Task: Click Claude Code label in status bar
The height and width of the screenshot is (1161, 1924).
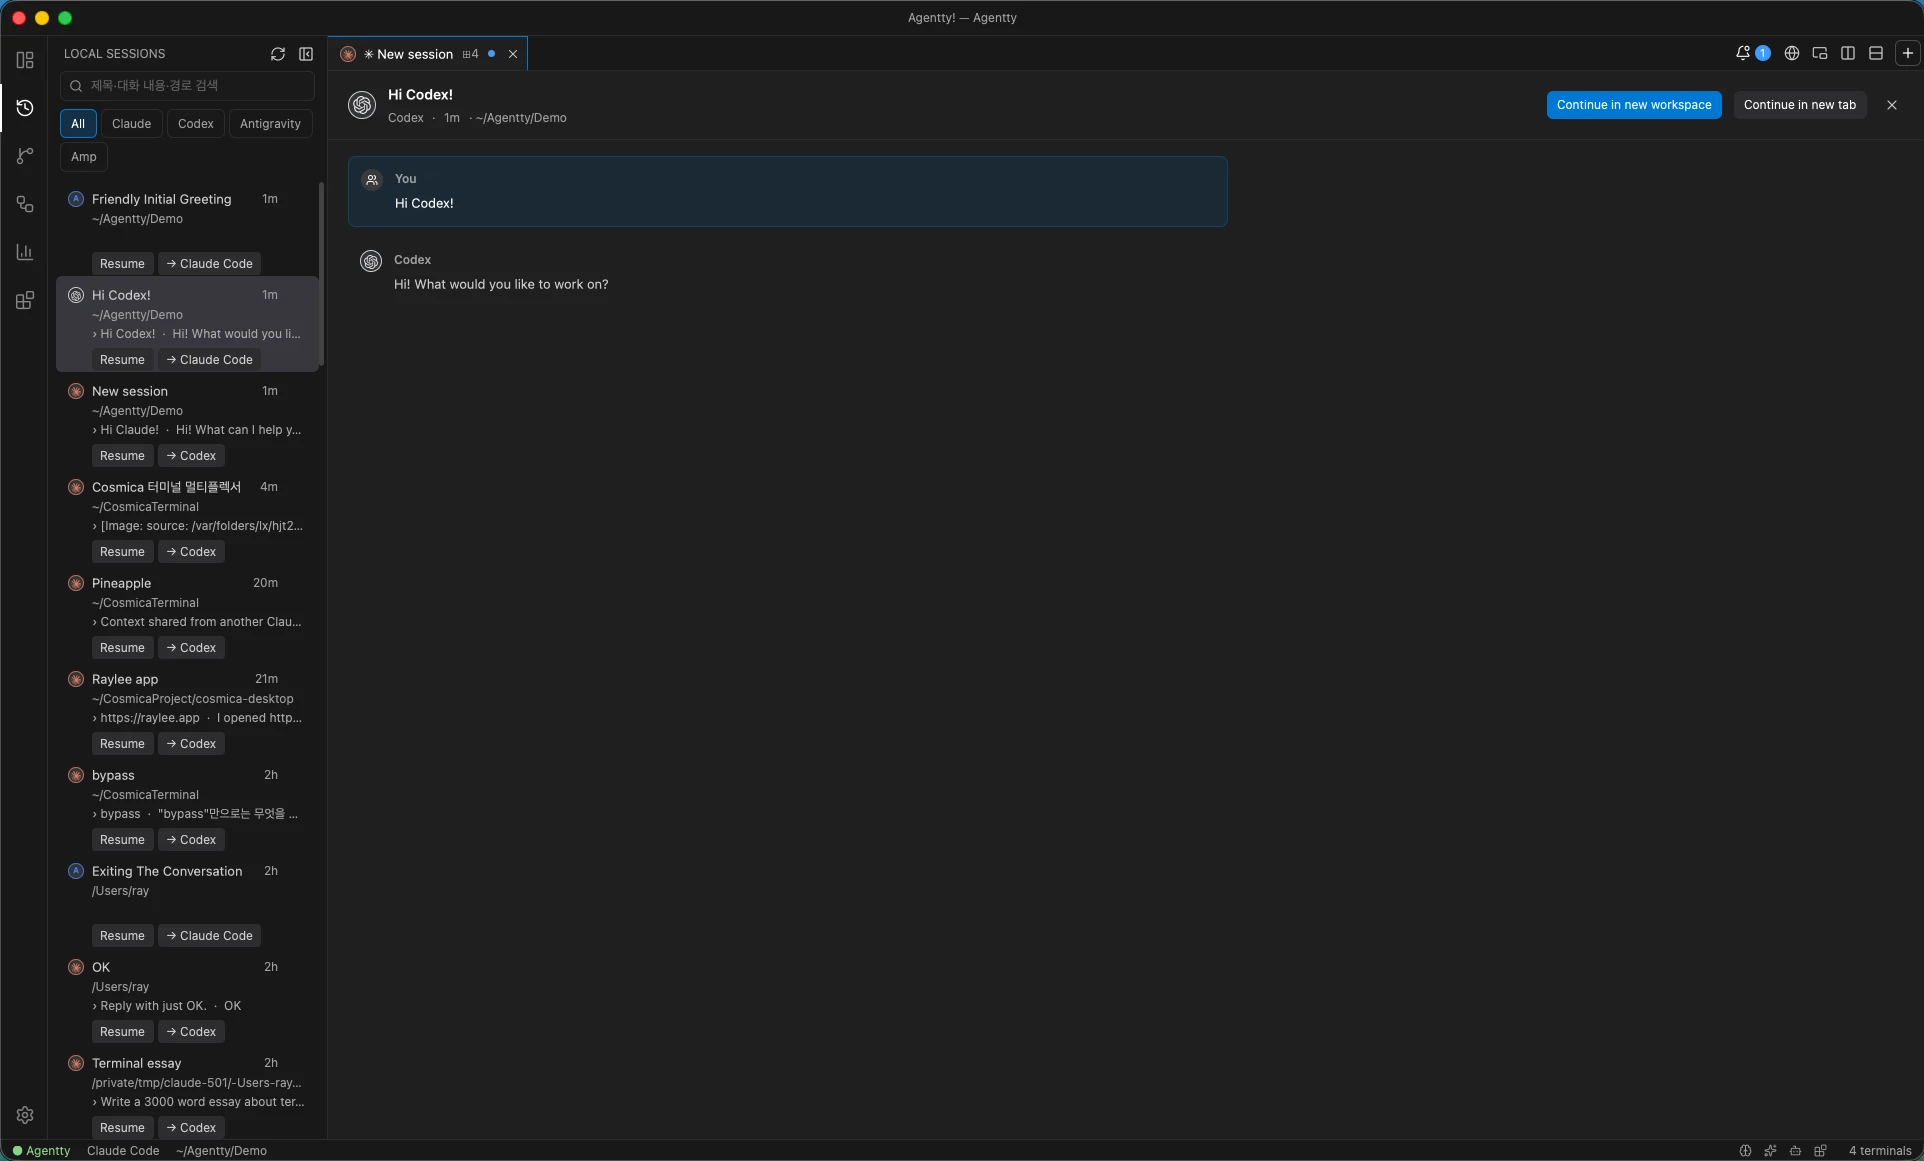Action: [x=123, y=1151]
